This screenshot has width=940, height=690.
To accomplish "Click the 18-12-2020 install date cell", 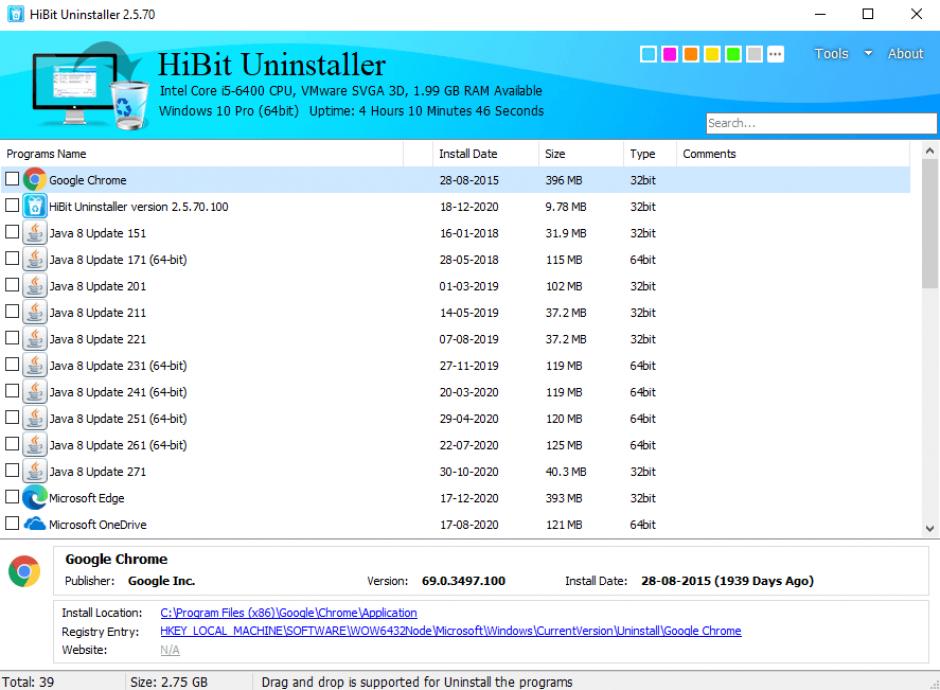I will (x=469, y=207).
